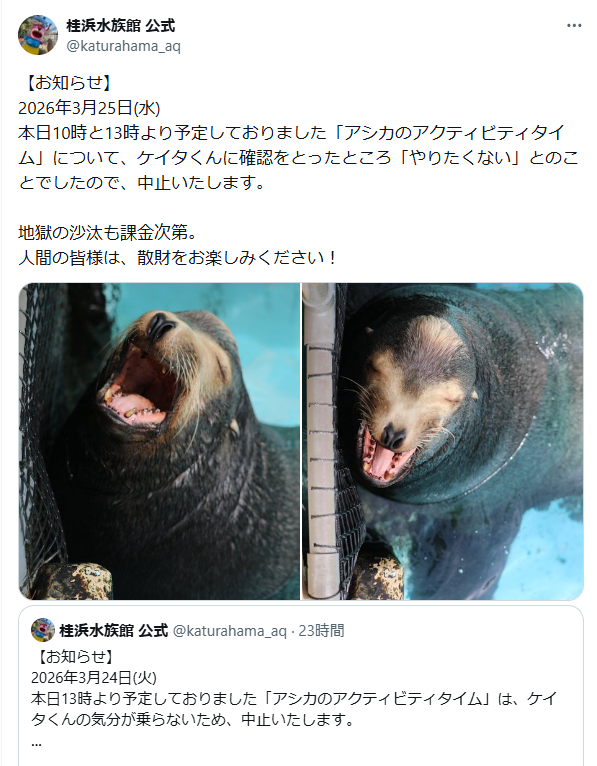Click the 桂浜水族館 profile avatar at top
Screen dimensions: 597x766
(38, 35)
